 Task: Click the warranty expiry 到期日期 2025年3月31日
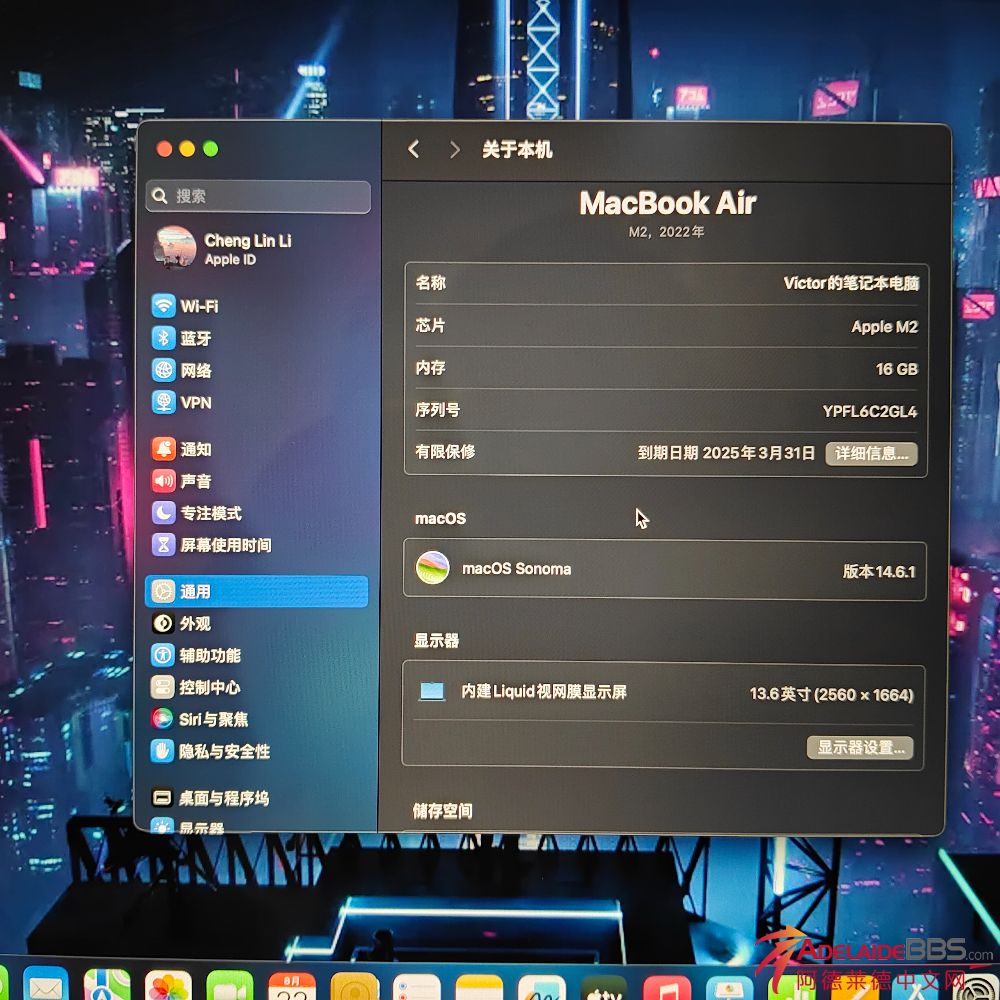pyautogui.click(x=726, y=453)
